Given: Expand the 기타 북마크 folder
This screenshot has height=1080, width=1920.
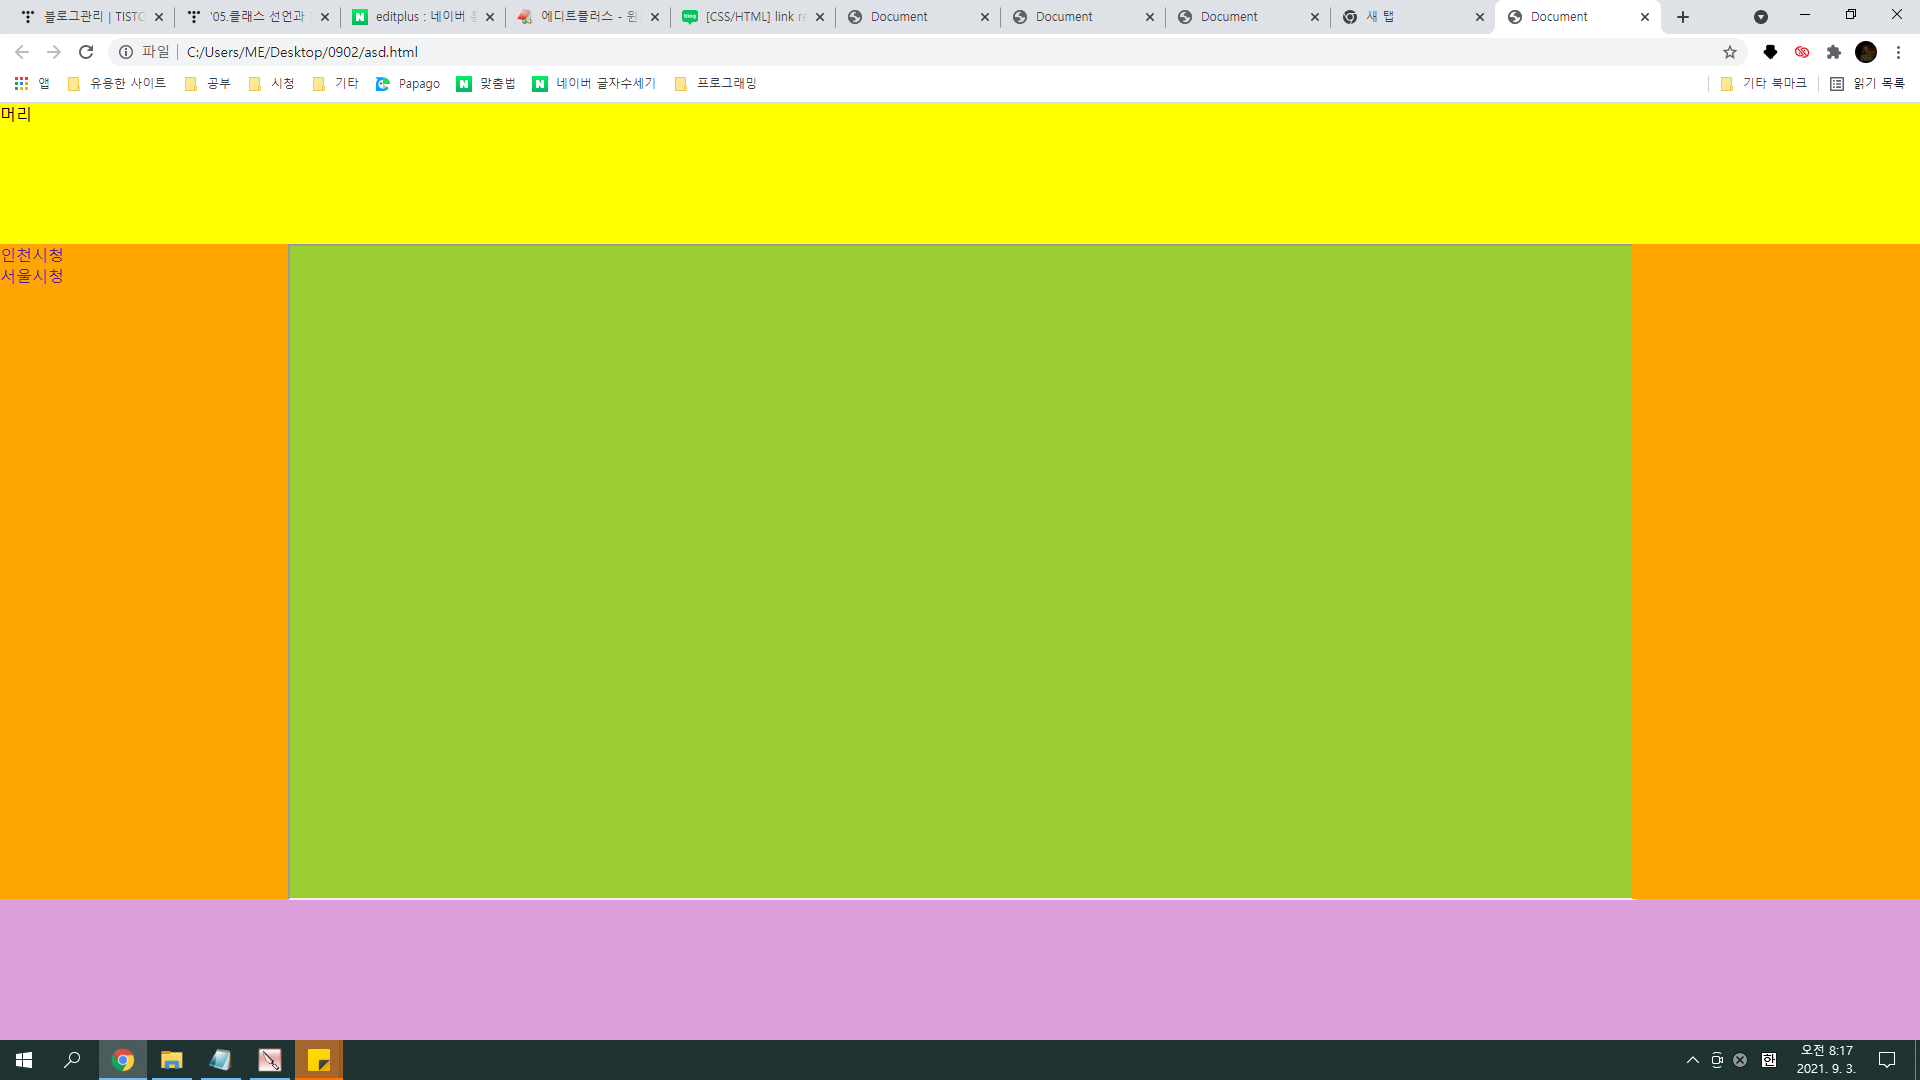Looking at the screenshot, I should point(1764,84).
